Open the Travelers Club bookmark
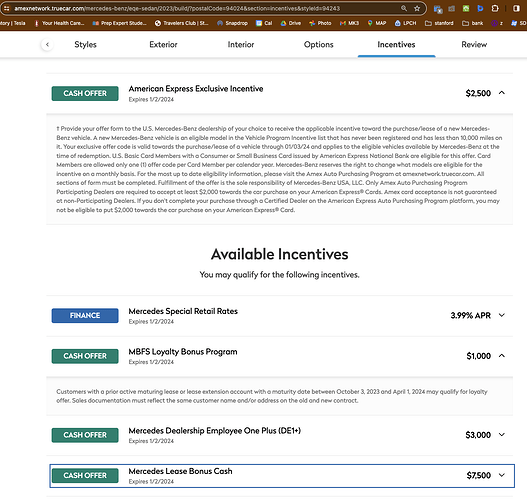This screenshot has height=500, width=527. click(x=181, y=23)
